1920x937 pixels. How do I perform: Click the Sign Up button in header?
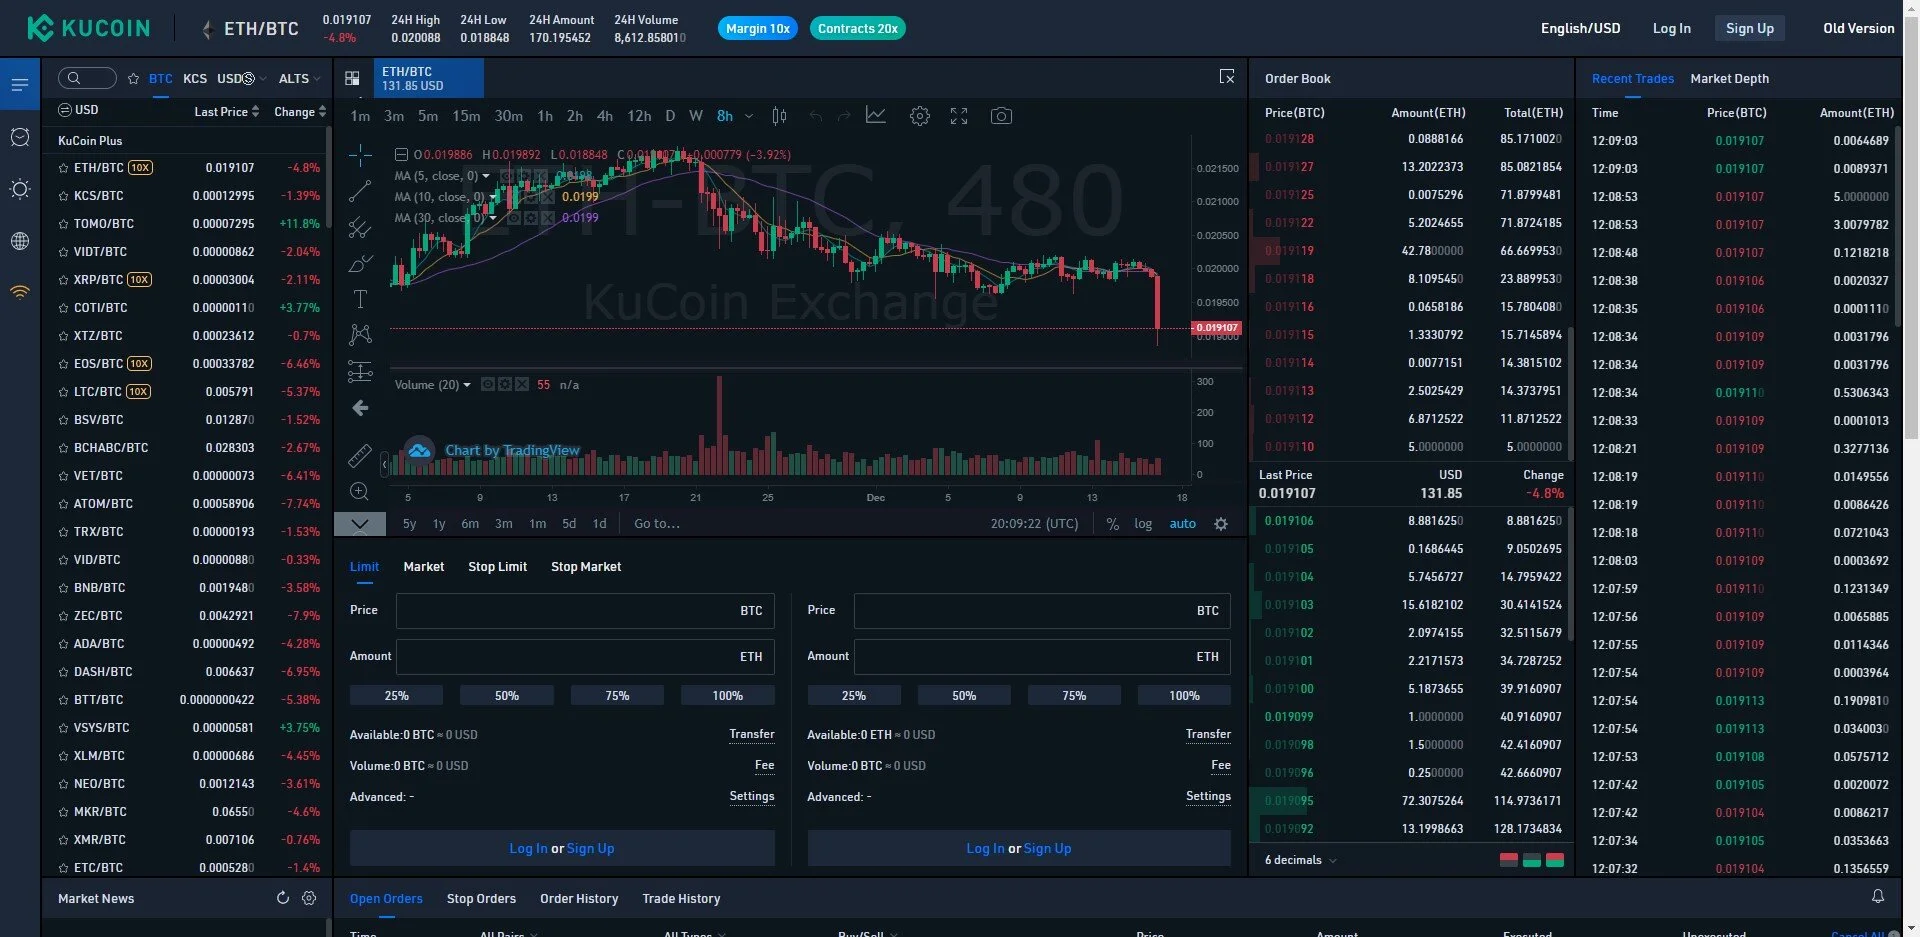pos(1750,28)
